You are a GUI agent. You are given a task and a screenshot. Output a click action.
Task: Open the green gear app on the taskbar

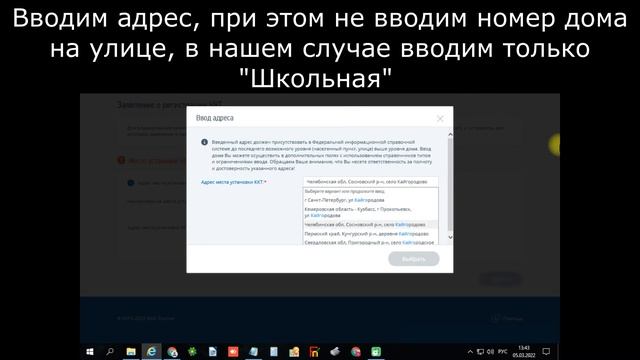tap(192, 351)
